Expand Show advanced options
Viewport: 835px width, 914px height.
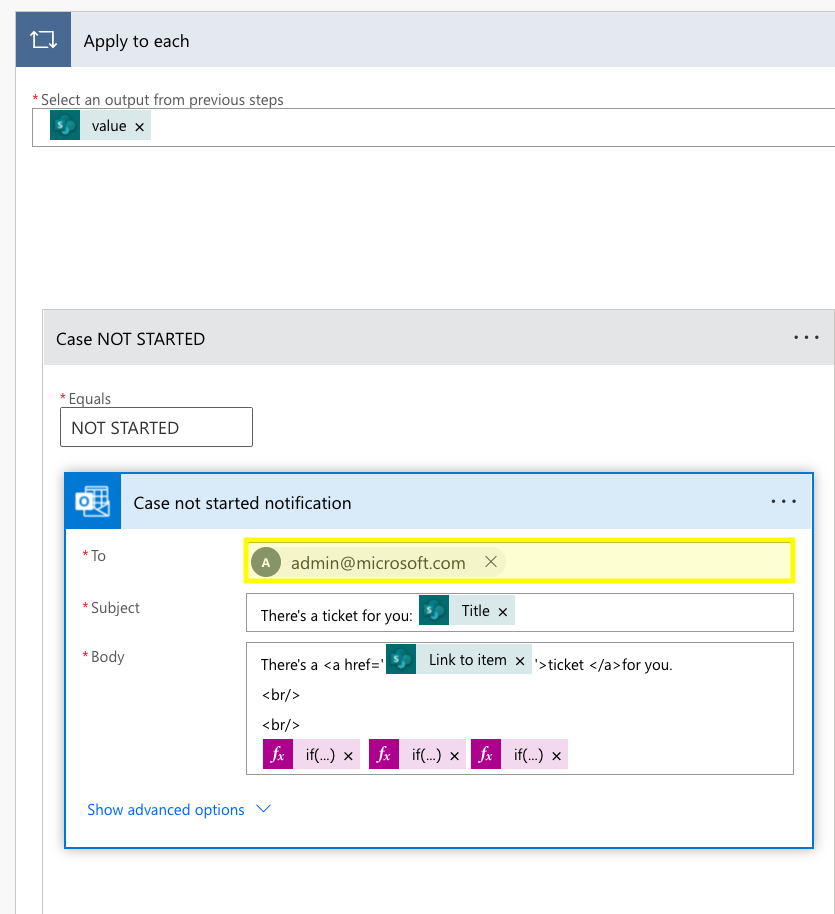178,810
